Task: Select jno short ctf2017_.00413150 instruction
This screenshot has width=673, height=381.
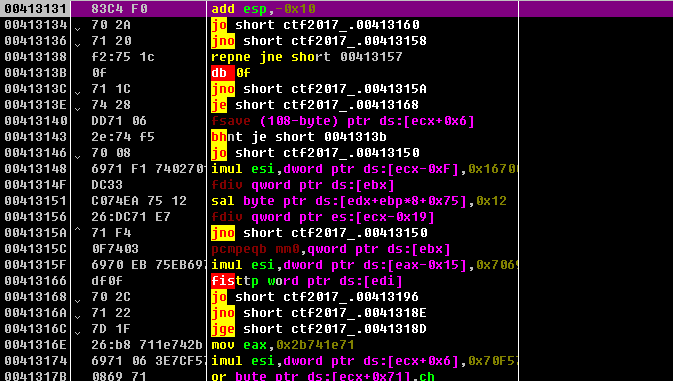Action: 319,233
